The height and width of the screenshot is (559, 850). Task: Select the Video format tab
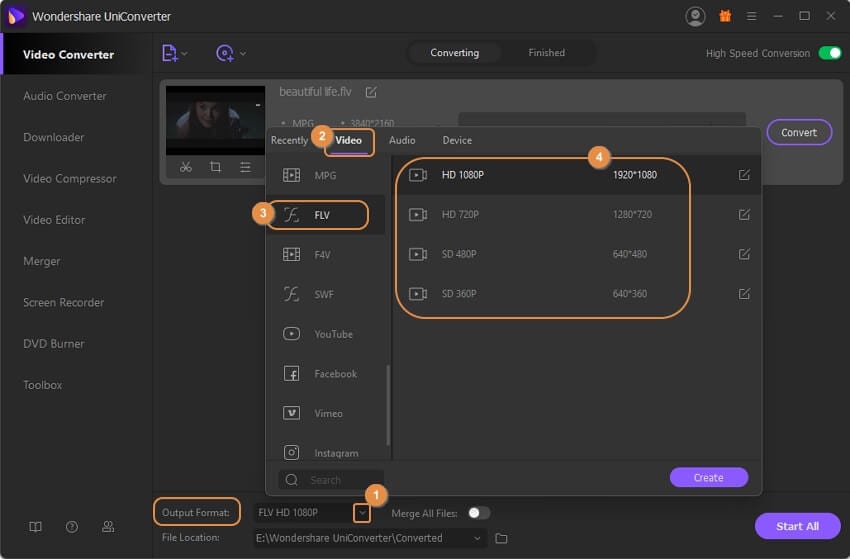pos(349,140)
